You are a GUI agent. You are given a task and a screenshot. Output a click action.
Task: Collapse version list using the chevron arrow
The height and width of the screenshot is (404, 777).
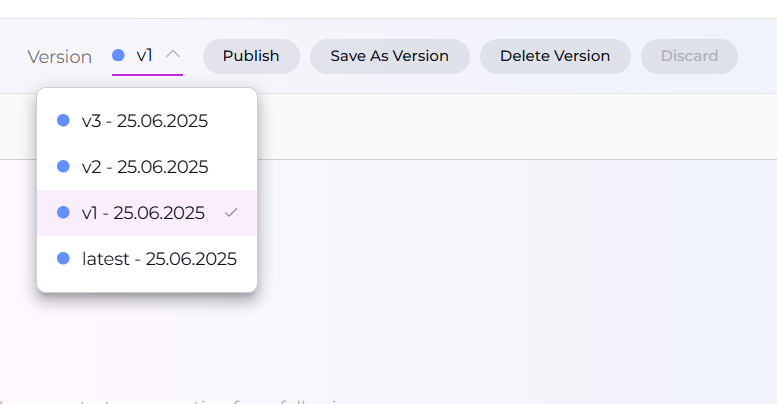pos(173,55)
